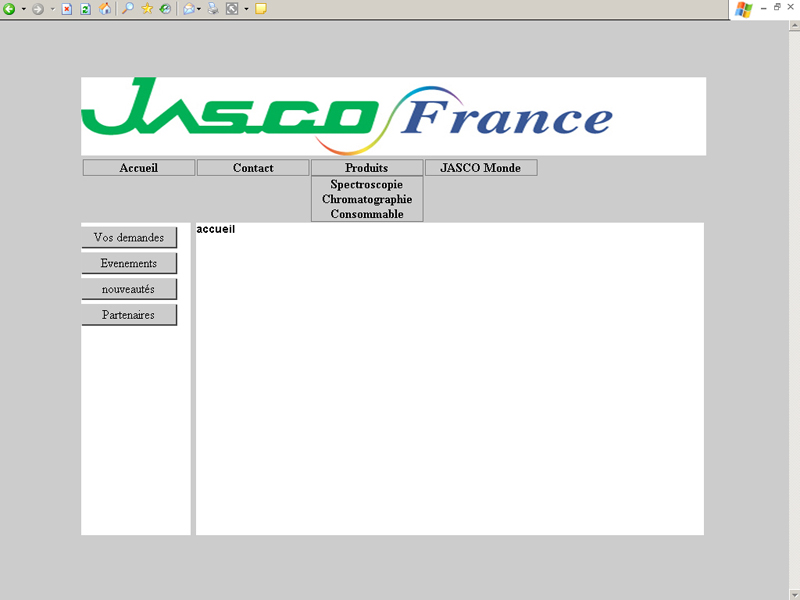The height and width of the screenshot is (600, 800).
Task: Click the browser Forward button
Action: [x=38, y=9]
